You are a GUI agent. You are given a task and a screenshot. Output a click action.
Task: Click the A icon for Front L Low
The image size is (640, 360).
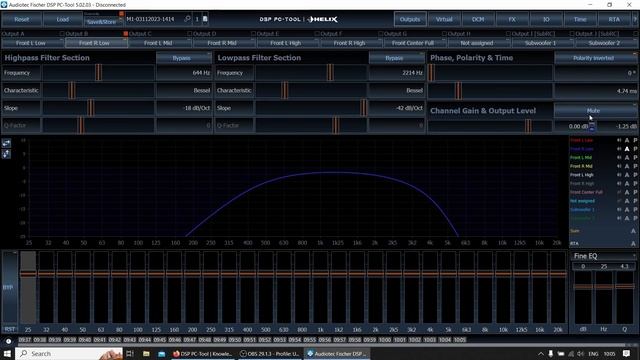pyautogui.click(x=627, y=140)
